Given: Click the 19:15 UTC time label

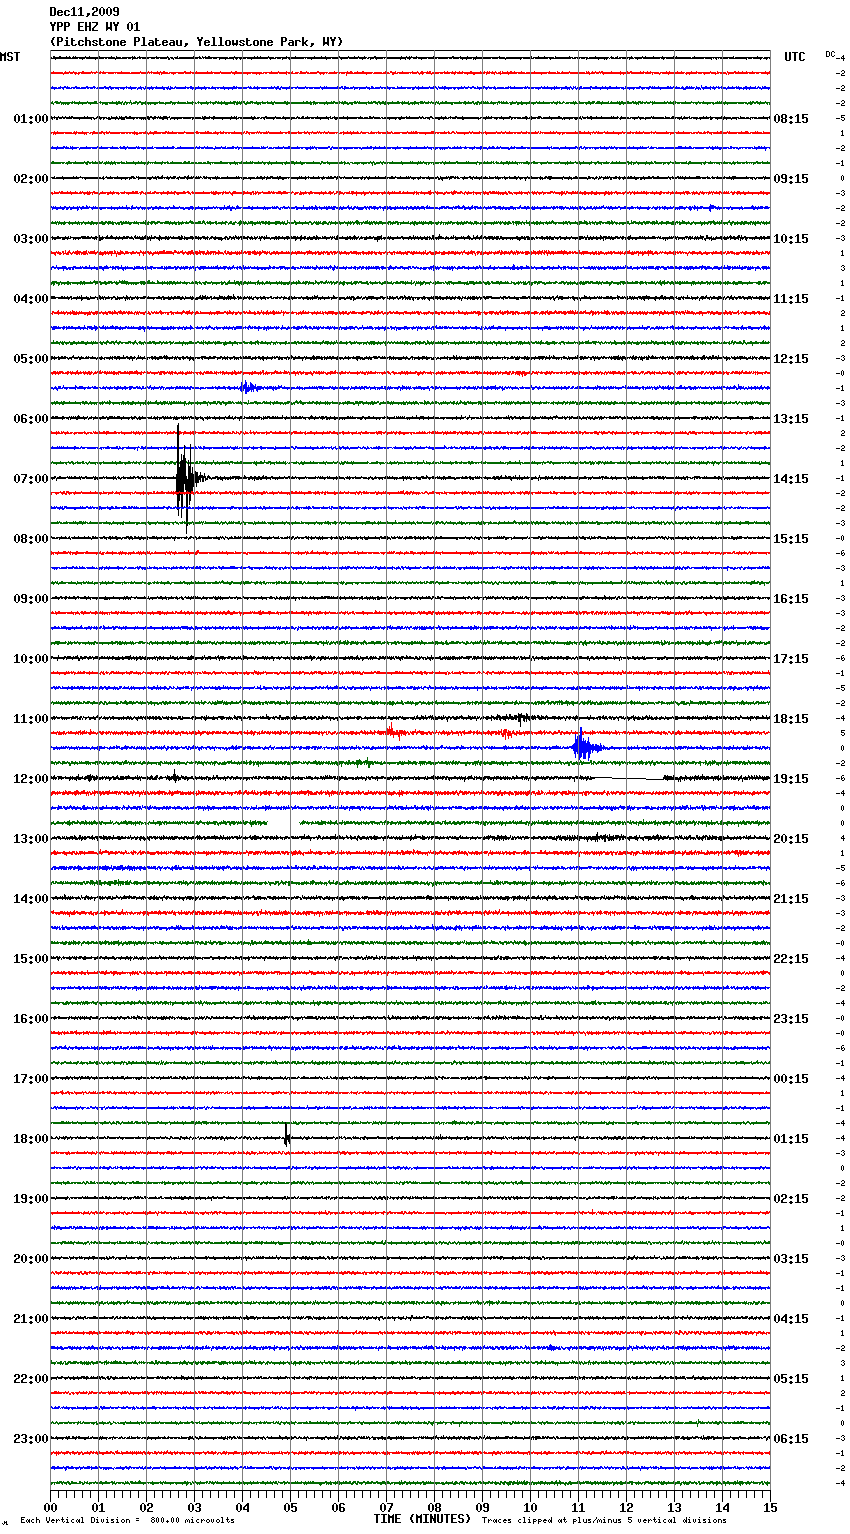Looking at the screenshot, I should tap(791, 779).
